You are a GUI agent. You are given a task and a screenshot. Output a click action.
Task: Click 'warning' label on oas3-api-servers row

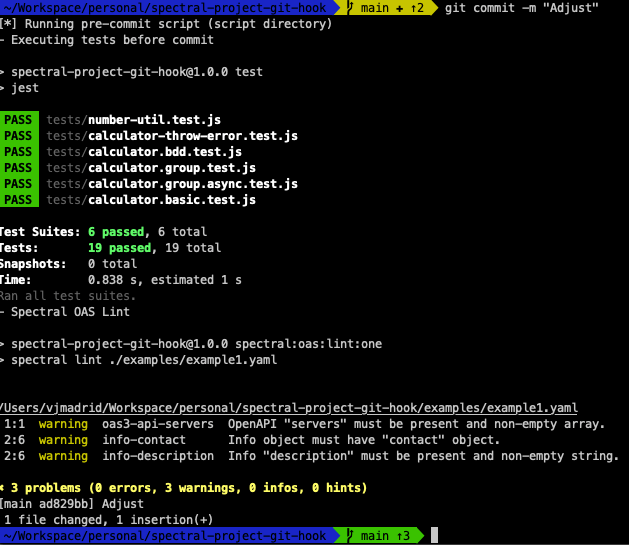[63, 424]
